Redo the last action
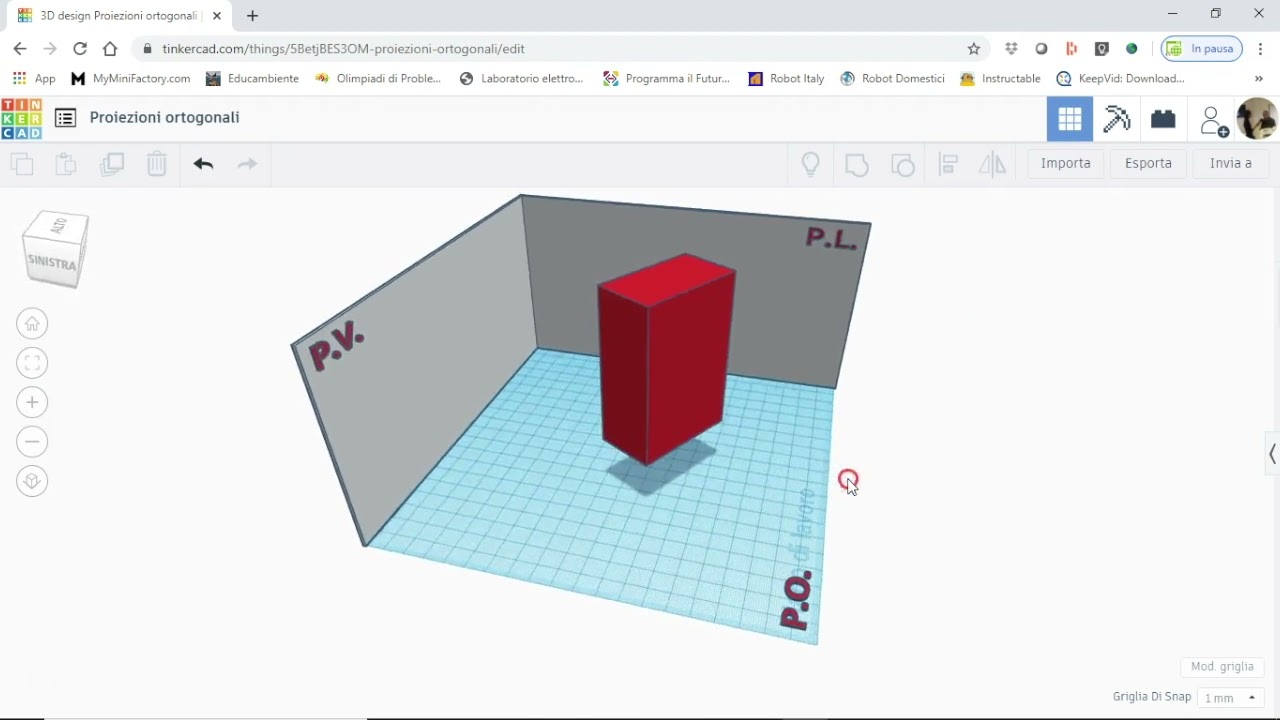Viewport: 1280px width, 720px height. tap(247, 164)
